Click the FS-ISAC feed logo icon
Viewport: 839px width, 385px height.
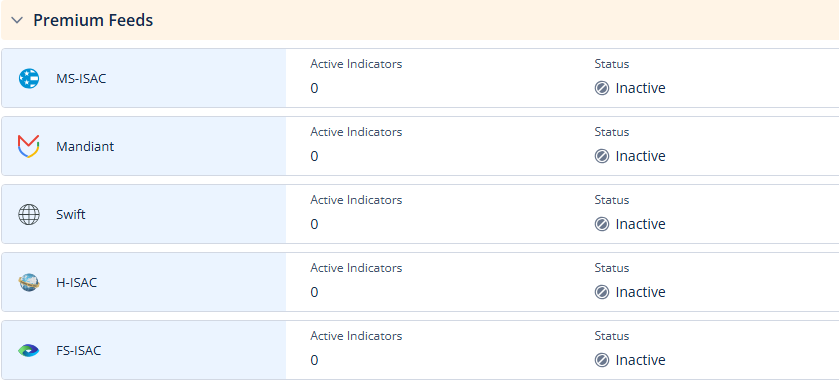pos(28,351)
